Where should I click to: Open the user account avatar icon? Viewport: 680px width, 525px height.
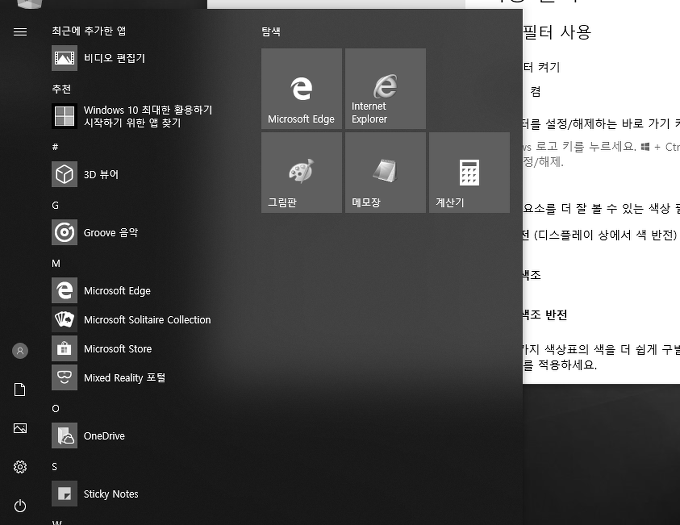click(20, 351)
